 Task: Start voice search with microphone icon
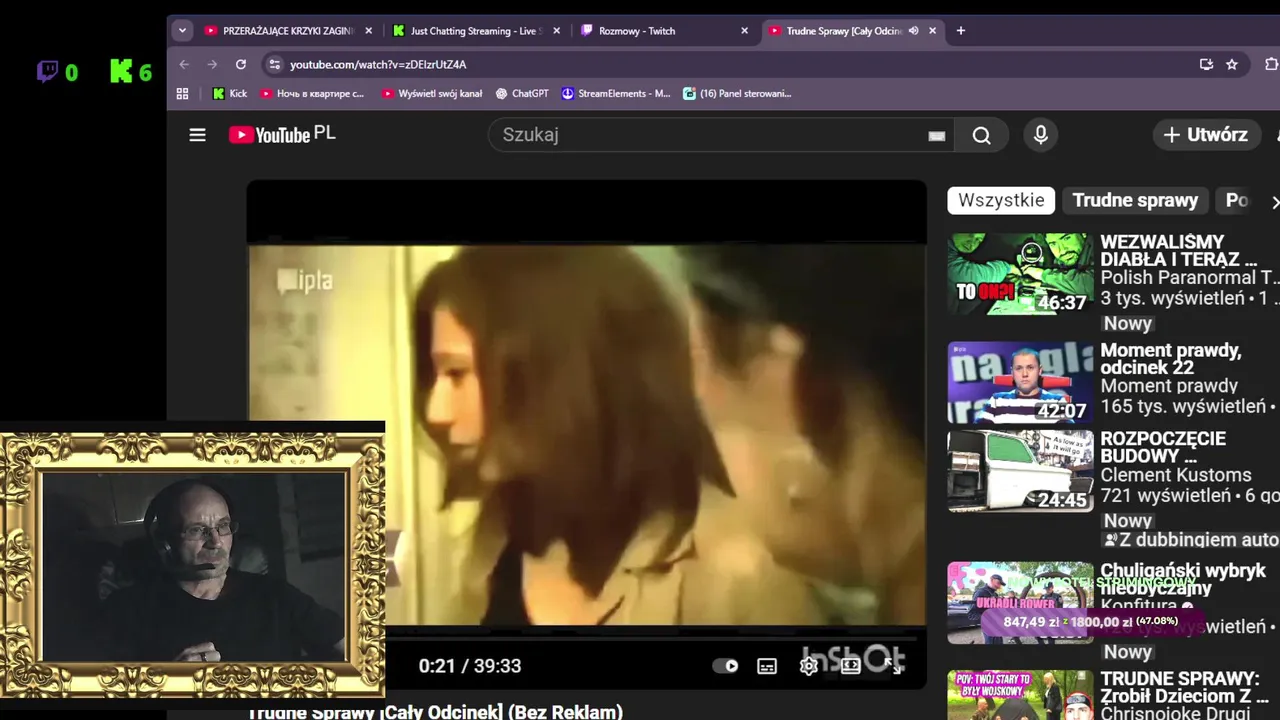tap(1041, 135)
